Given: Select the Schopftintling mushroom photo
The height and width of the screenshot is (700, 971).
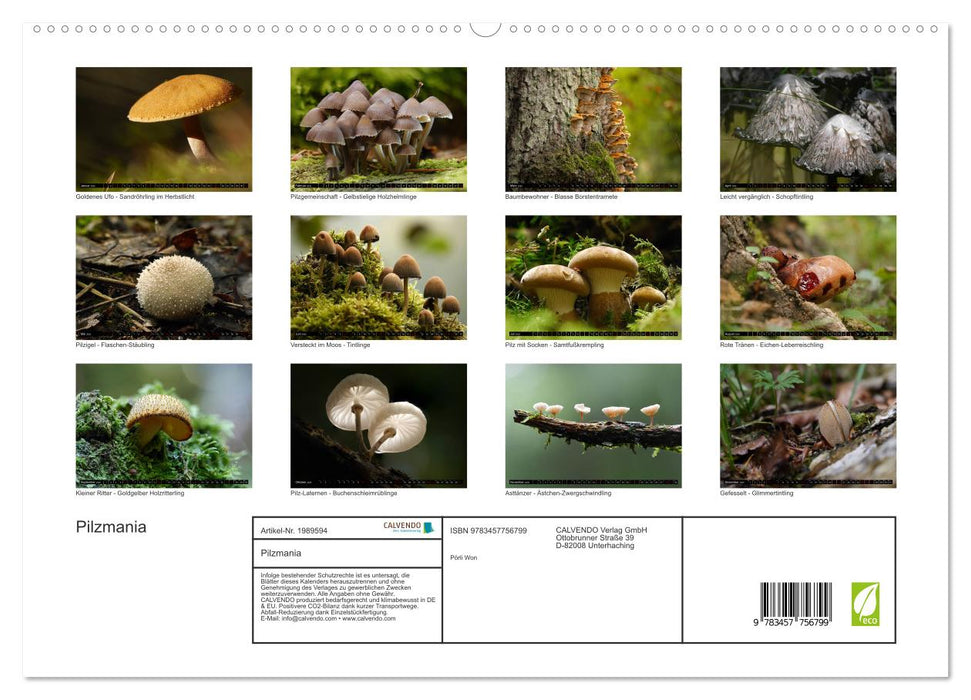Looking at the screenshot, I should coord(807,128).
